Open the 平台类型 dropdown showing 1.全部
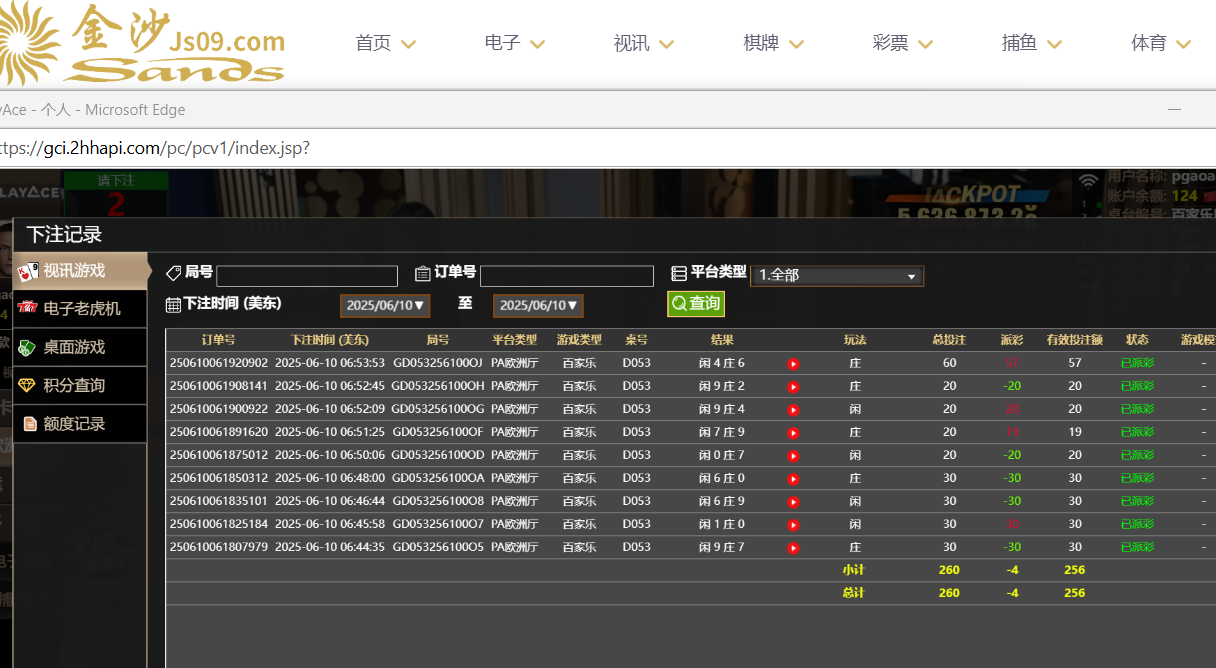This screenshot has height=668, width=1216. 836,276
